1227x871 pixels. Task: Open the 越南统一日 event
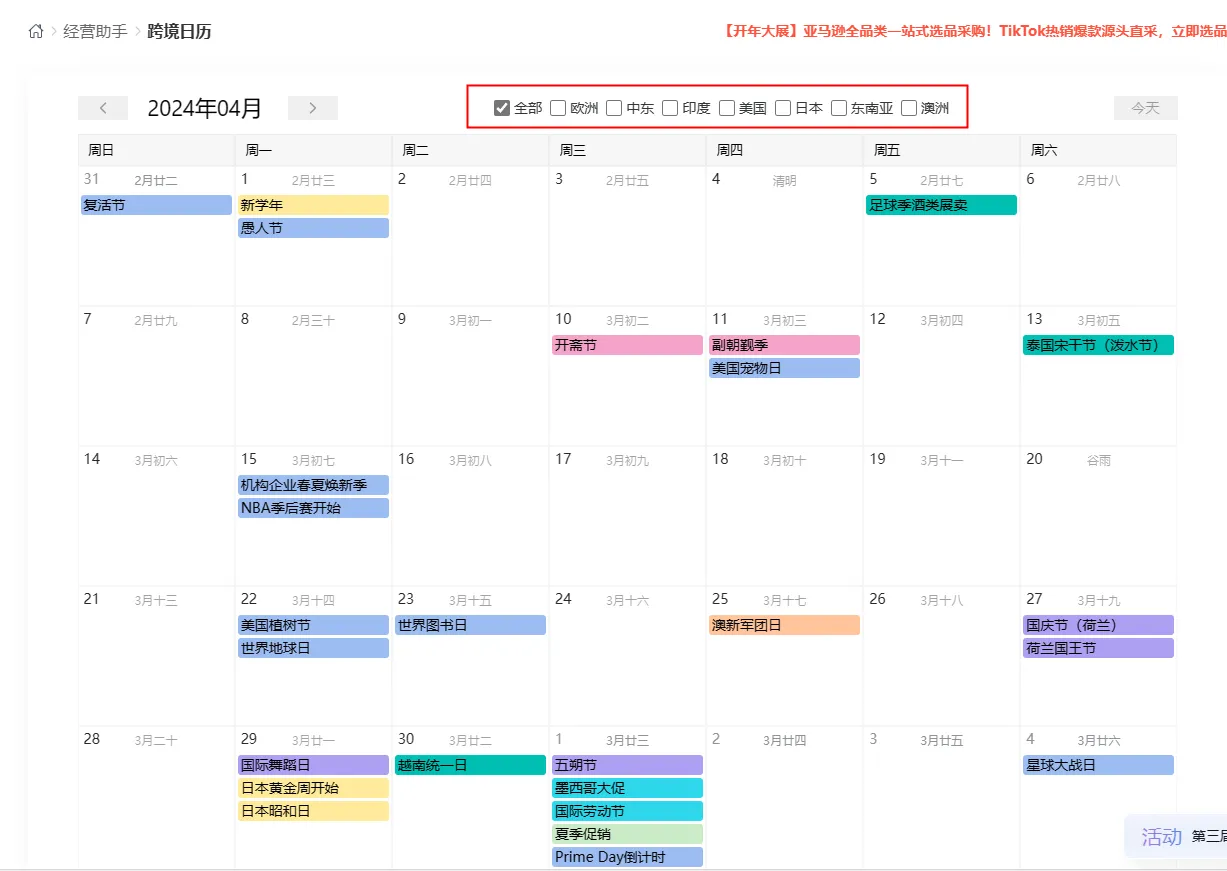pos(470,765)
